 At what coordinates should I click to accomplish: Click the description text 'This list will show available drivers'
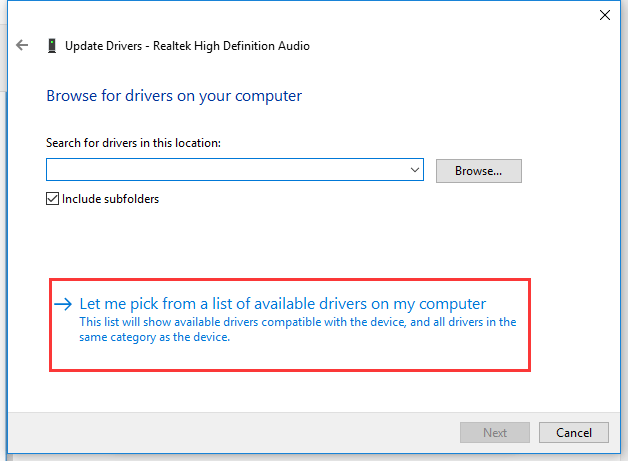pos(298,329)
